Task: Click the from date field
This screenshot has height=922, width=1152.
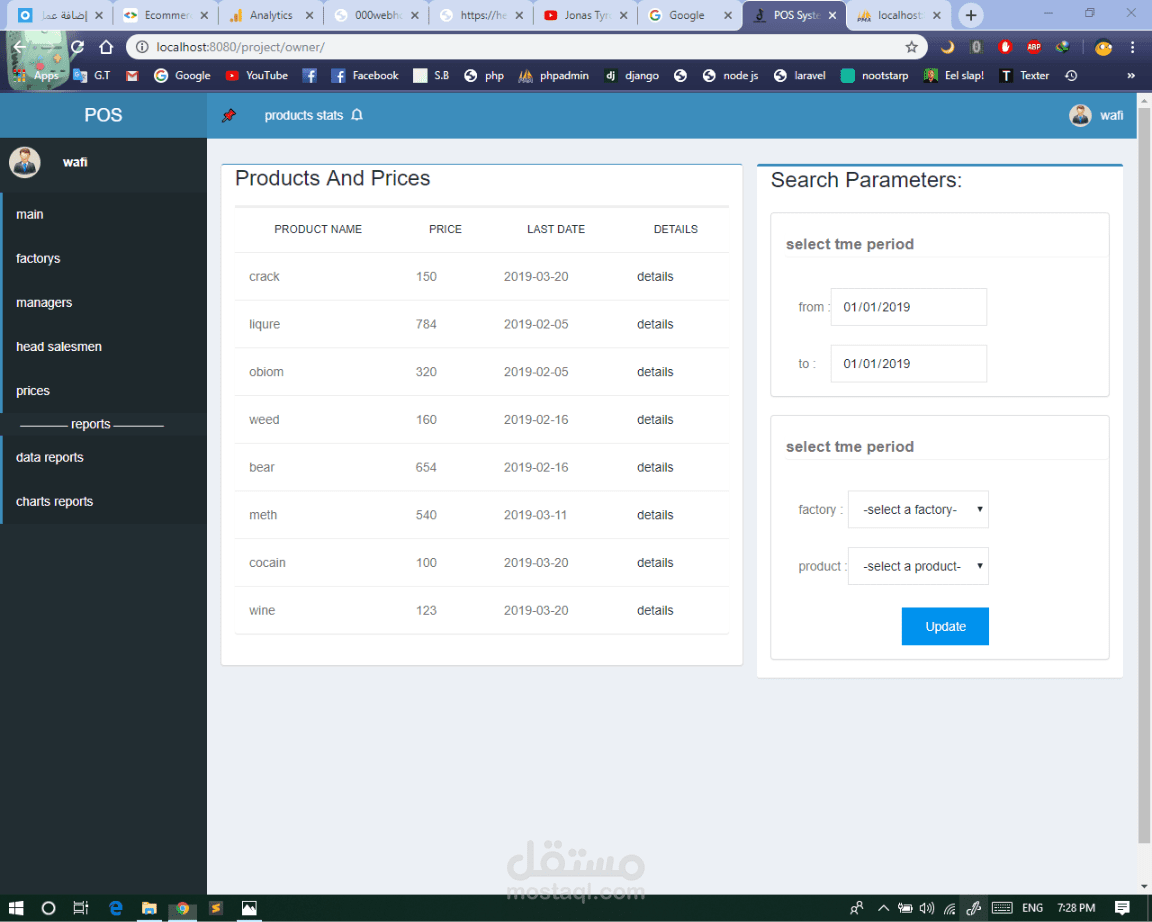Action: (x=908, y=306)
